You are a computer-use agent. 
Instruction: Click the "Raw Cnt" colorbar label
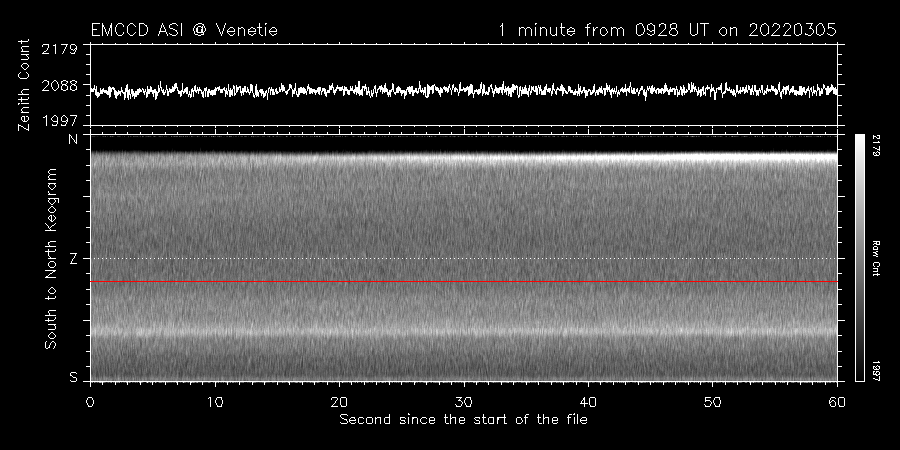pos(875,258)
